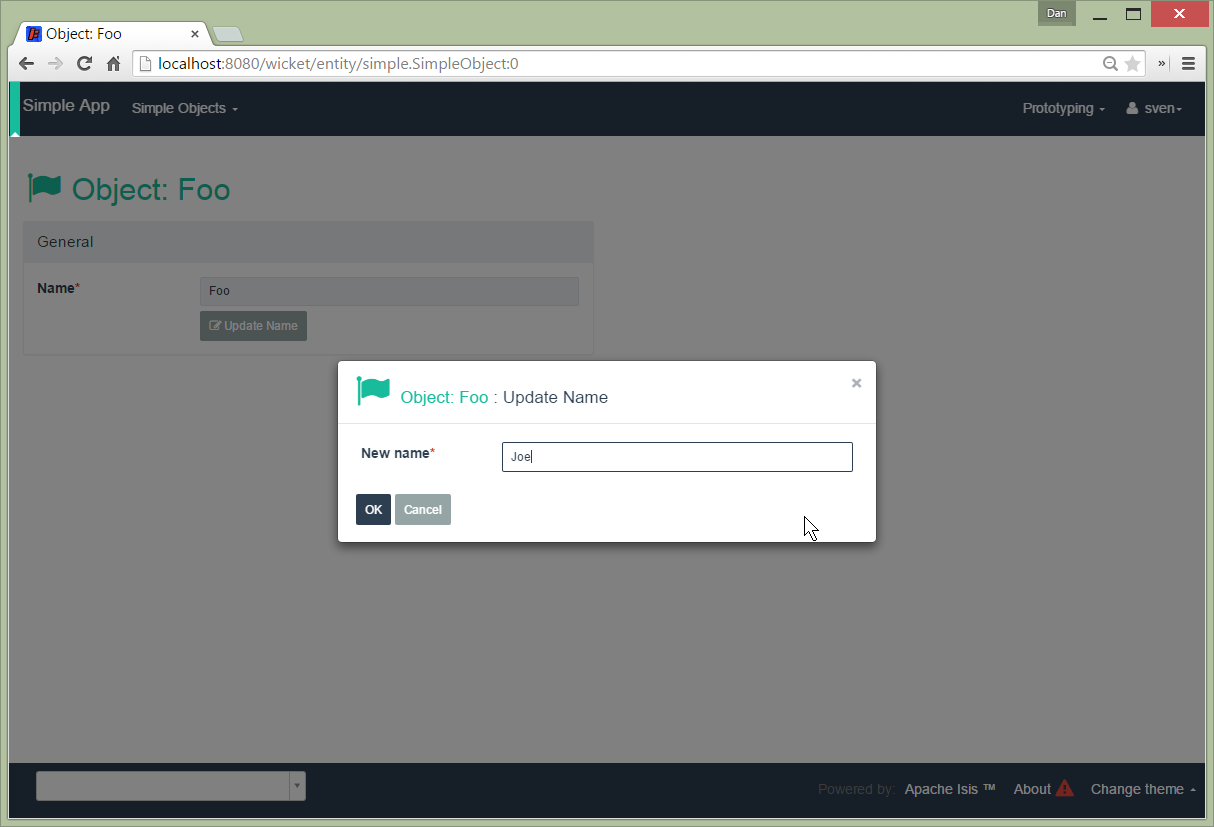
Task: Click into the New name text field
Action: point(677,457)
